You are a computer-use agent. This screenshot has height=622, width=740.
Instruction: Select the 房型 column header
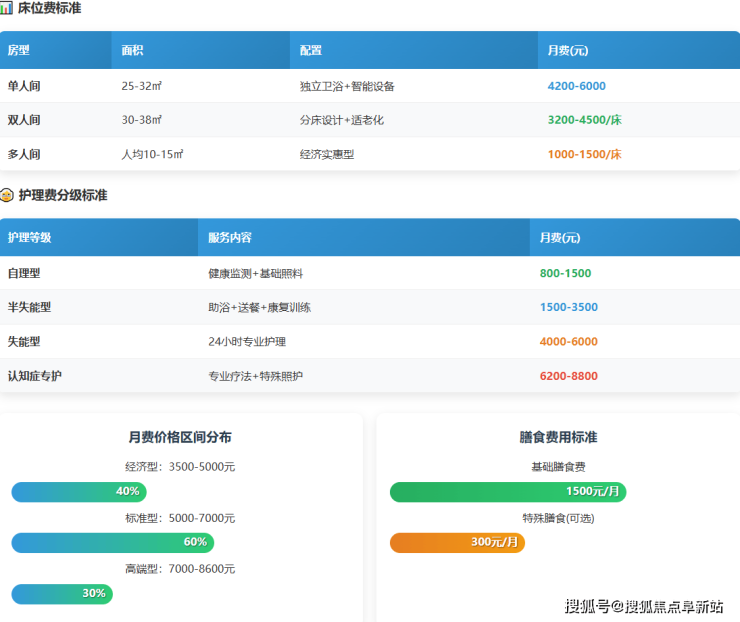(19, 50)
